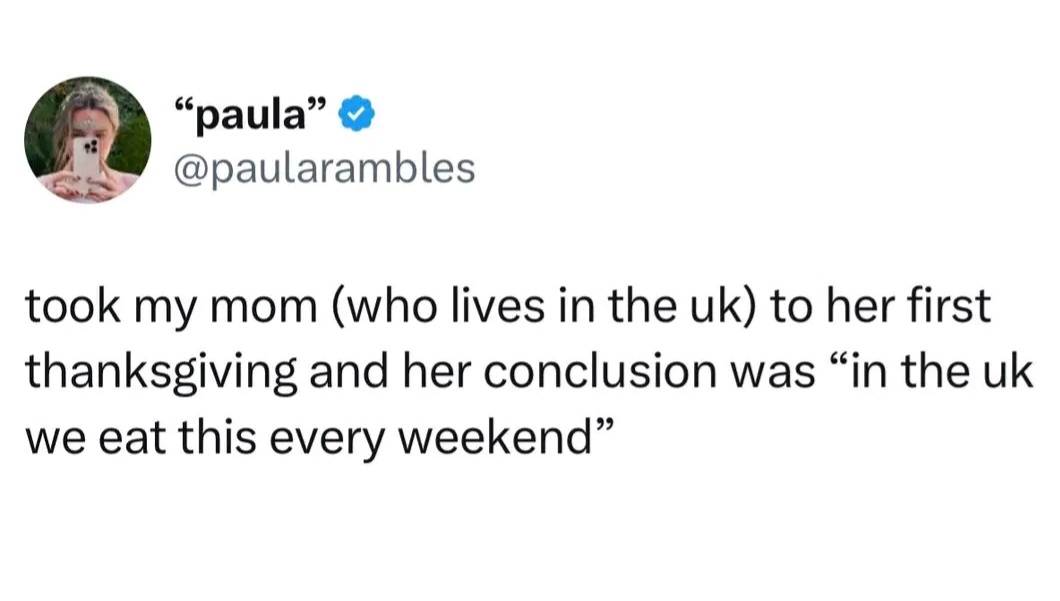Open the @paularambles handle link
The width and height of the screenshot is (1060, 601).
(x=324, y=168)
